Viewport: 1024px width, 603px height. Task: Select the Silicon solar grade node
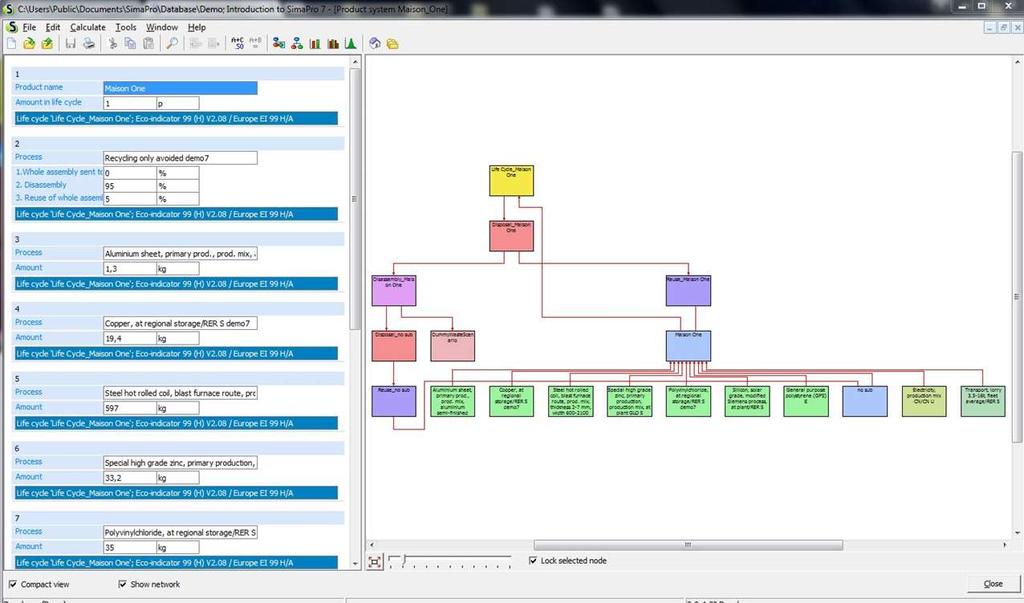(747, 401)
